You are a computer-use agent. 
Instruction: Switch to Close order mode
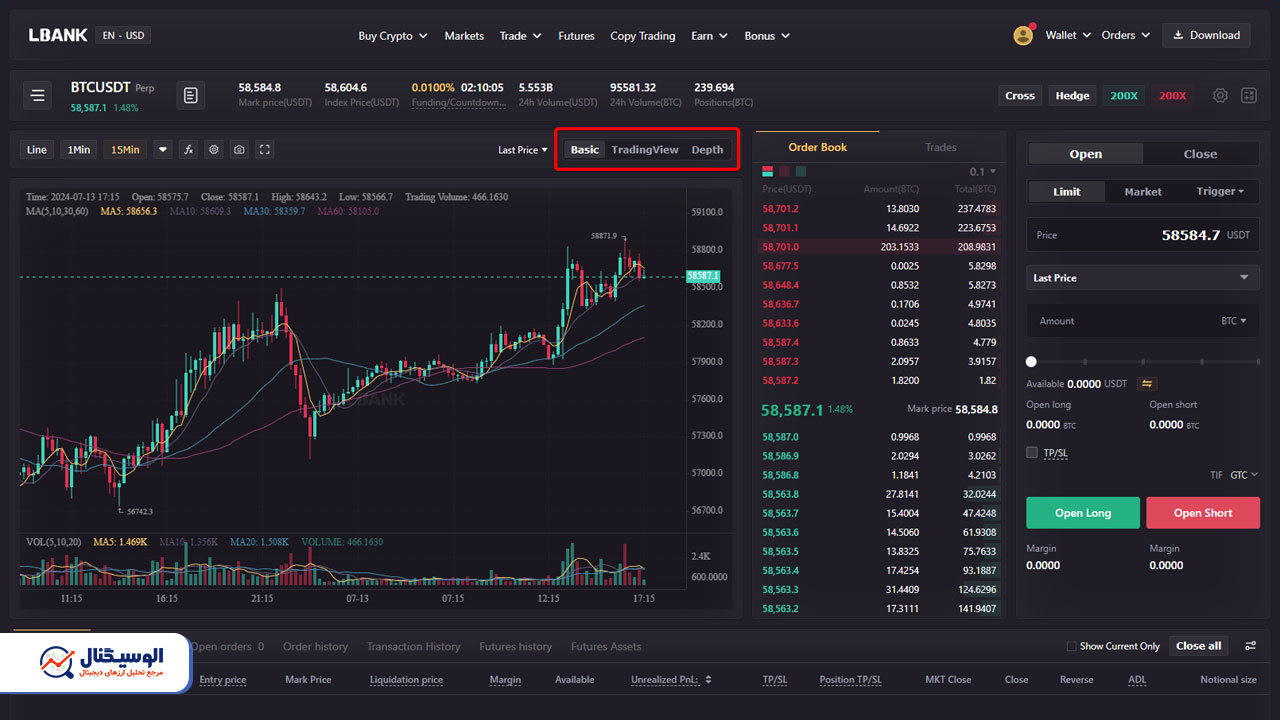pos(1200,154)
